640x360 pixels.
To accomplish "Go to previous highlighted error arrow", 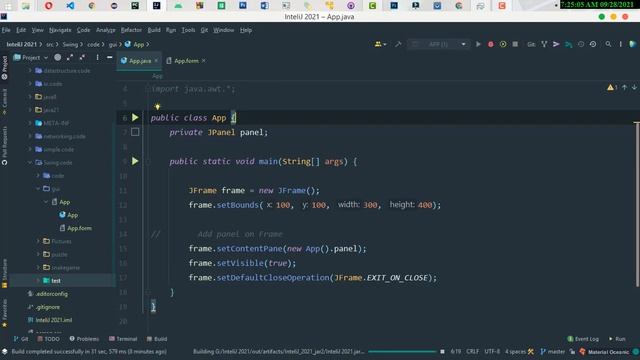I will point(624,87).
